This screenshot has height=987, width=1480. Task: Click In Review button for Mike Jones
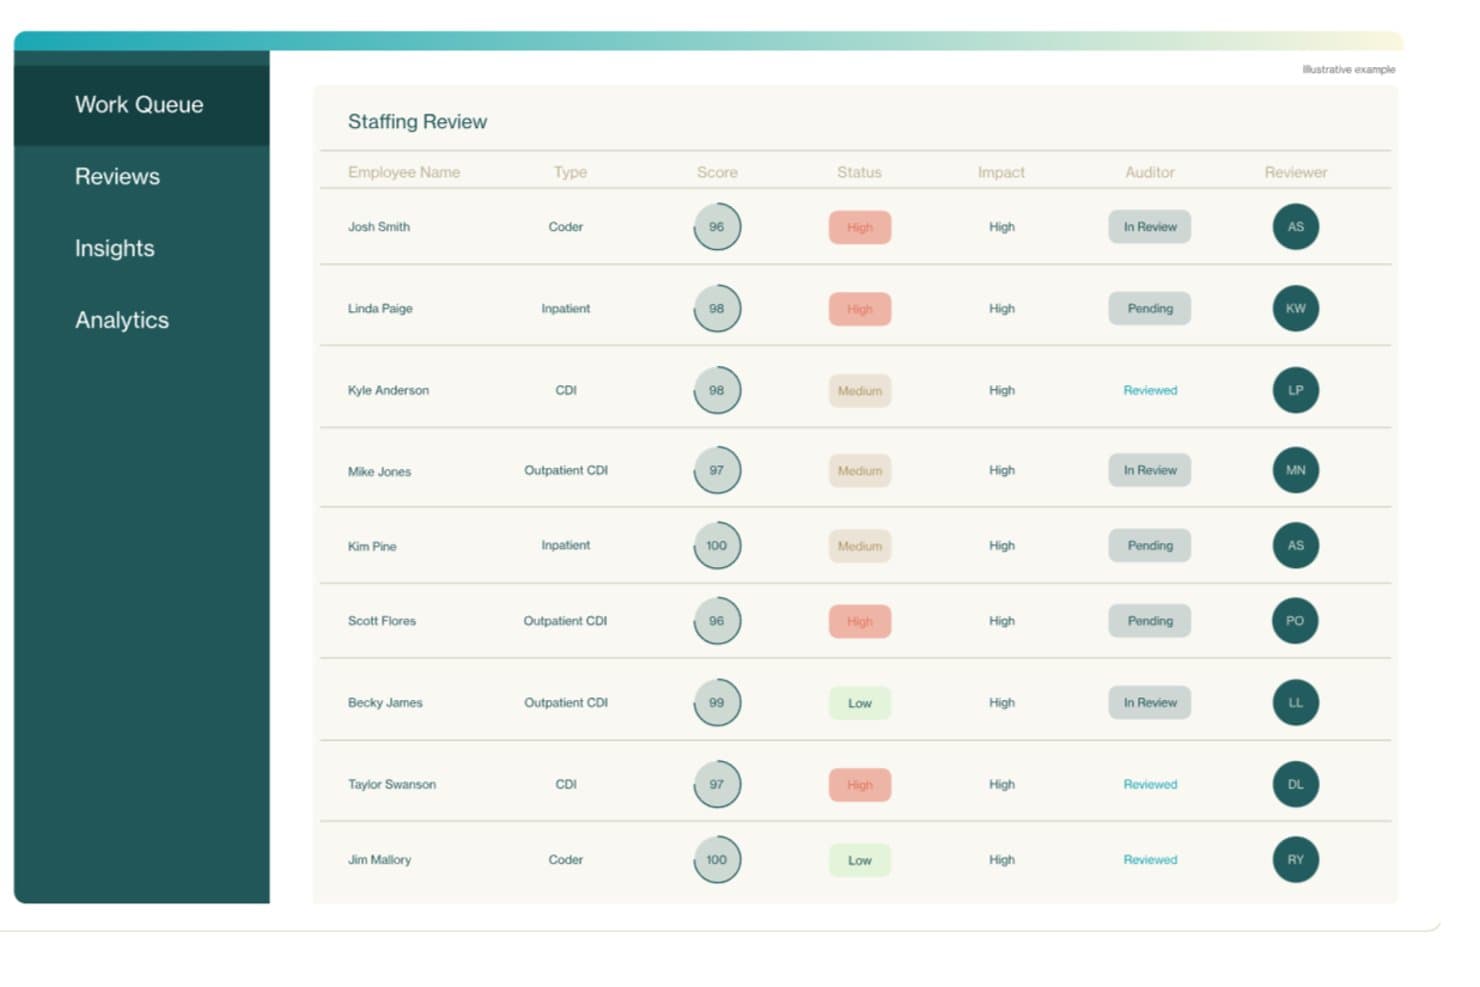[1150, 470]
